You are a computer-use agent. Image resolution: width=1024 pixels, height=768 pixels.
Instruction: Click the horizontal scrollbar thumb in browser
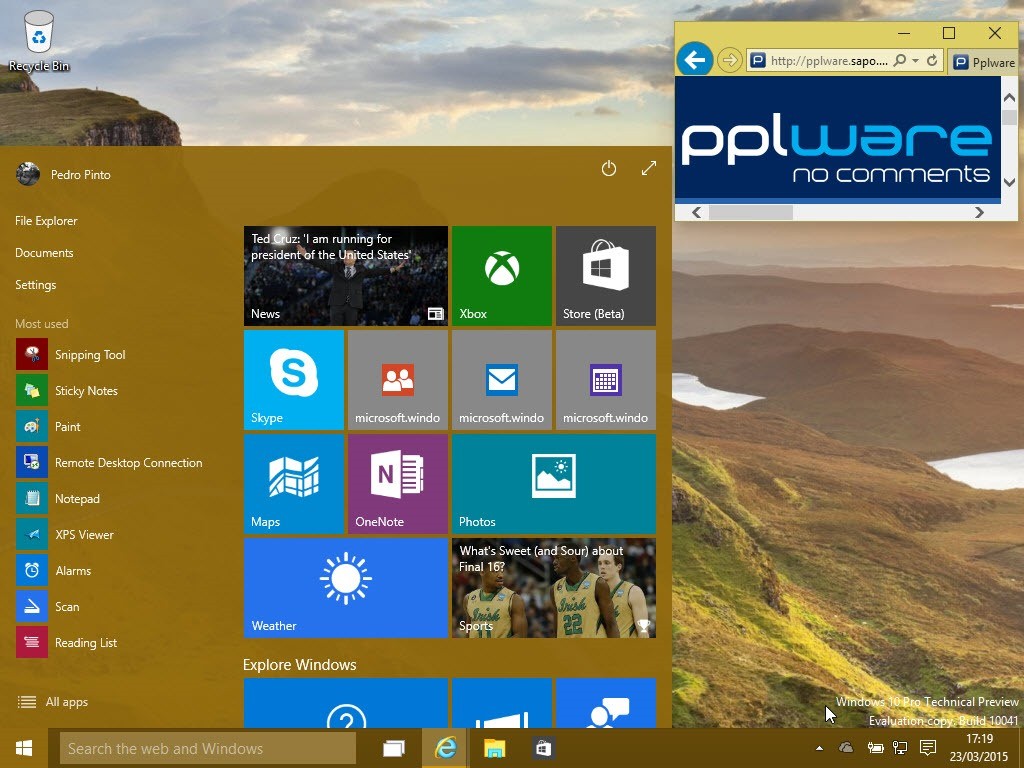tap(750, 212)
